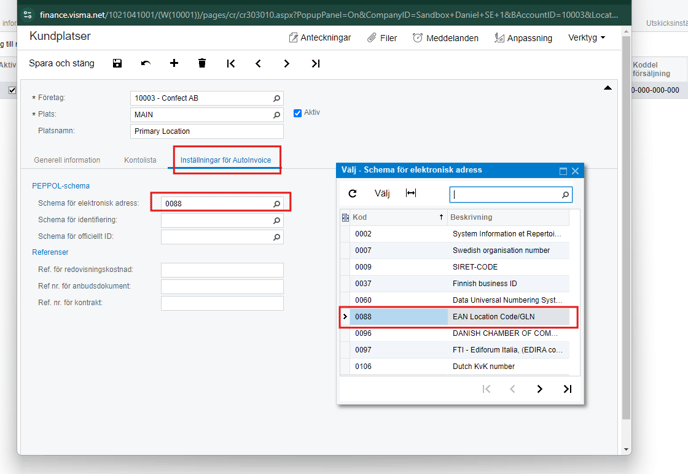
Task: Collapse the form header with up arrow
Action: coord(608,88)
